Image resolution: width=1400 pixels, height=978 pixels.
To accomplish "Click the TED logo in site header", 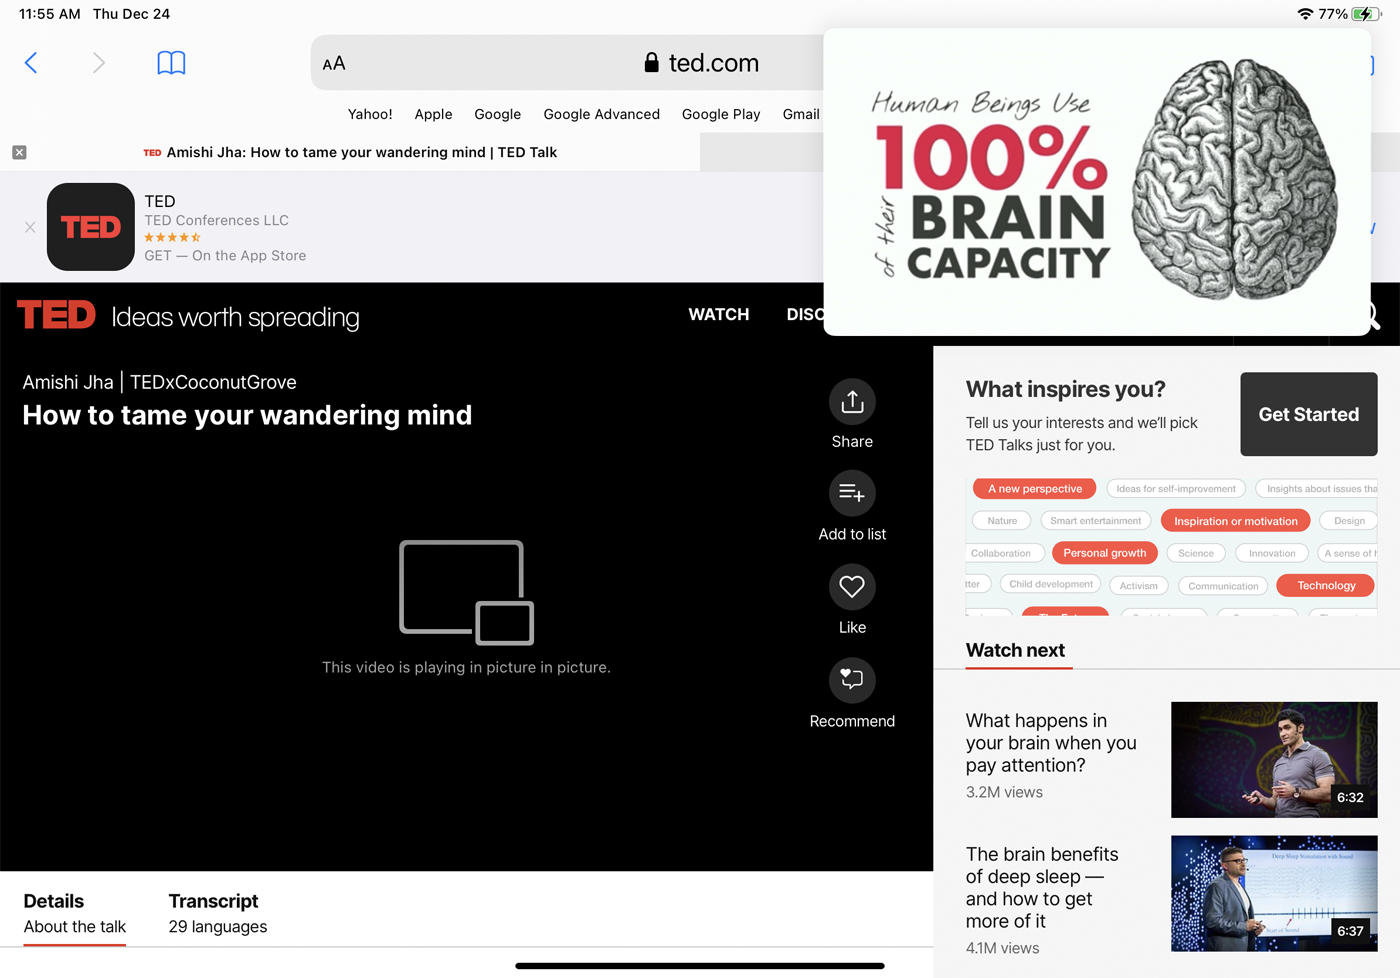I will pyautogui.click(x=56, y=315).
